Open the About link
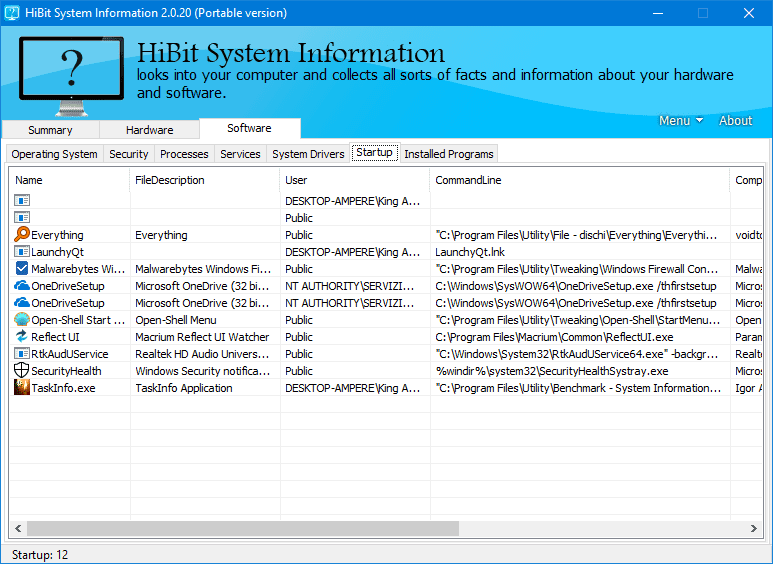Image resolution: width=773 pixels, height=564 pixels. (x=735, y=121)
